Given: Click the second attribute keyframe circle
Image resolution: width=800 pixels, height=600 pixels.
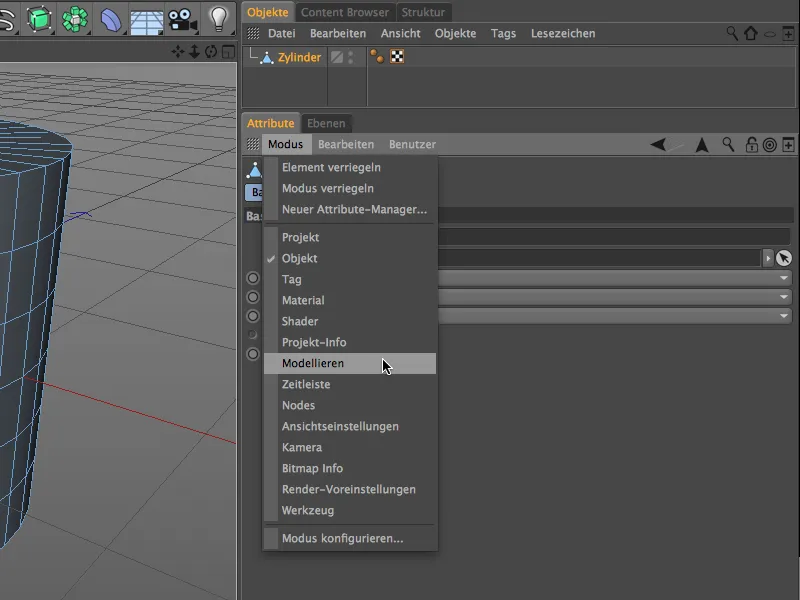Looking at the screenshot, I should tap(253, 297).
